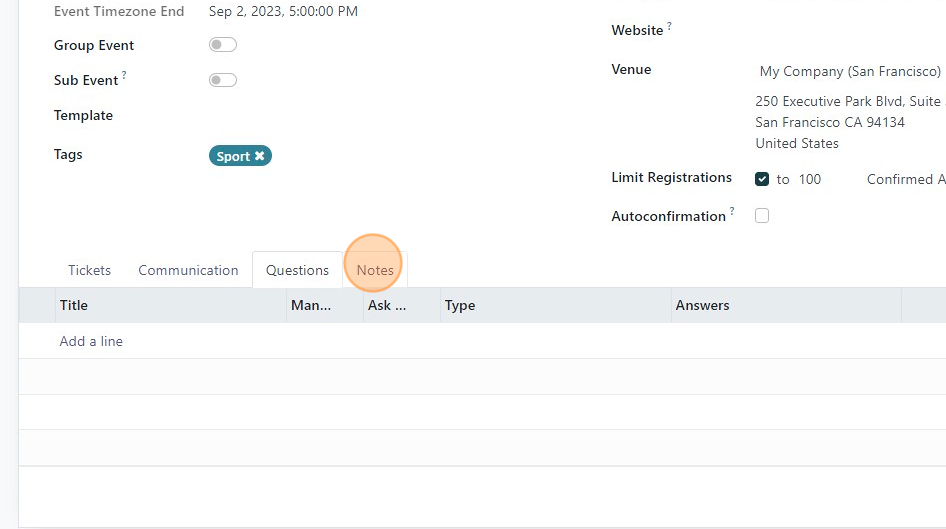Image resolution: width=946 pixels, height=529 pixels.
Task: Open the Venue My Company (San Francisco) field
Action: [850, 71]
